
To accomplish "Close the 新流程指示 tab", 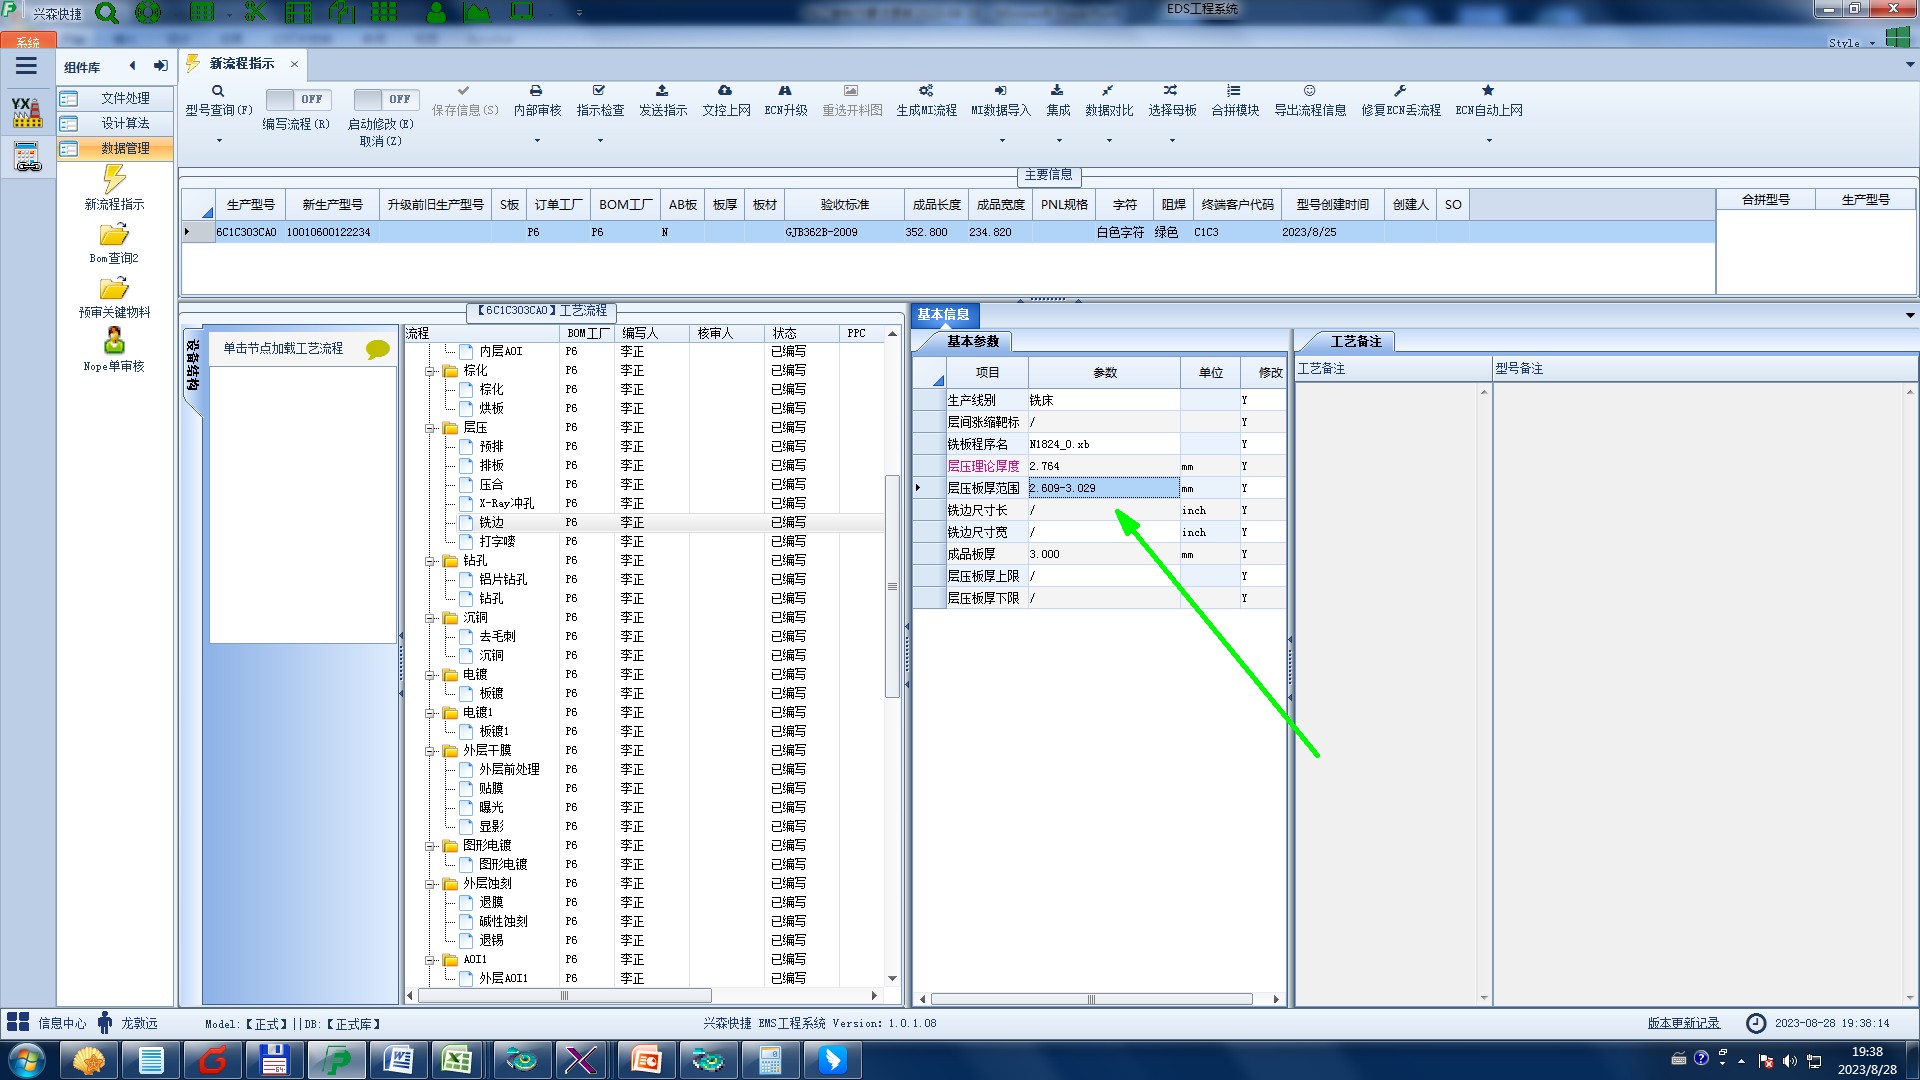I will point(294,64).
